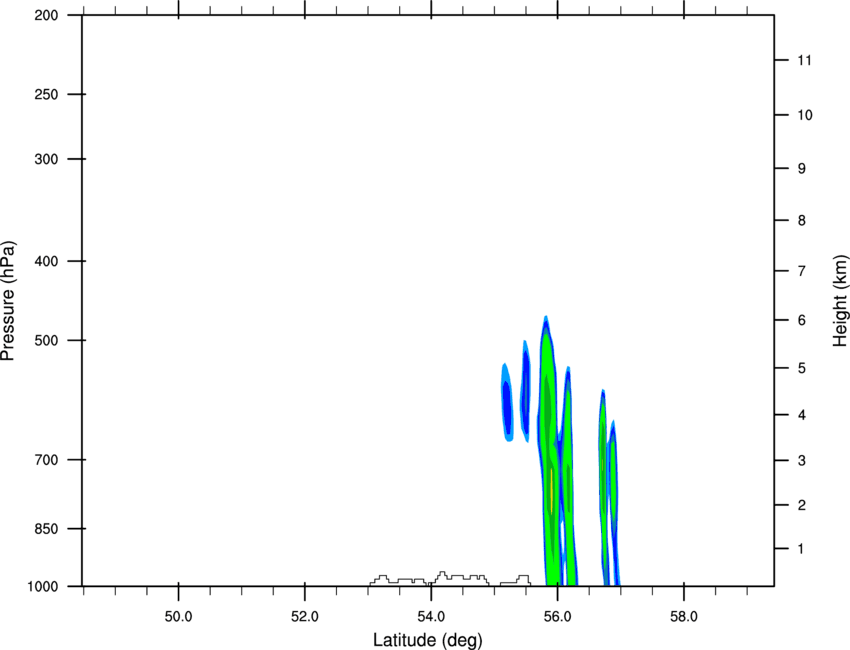Screen dimensions: 850x650
Task: Click the 3 km height label
Action: (x=802, y=461)
